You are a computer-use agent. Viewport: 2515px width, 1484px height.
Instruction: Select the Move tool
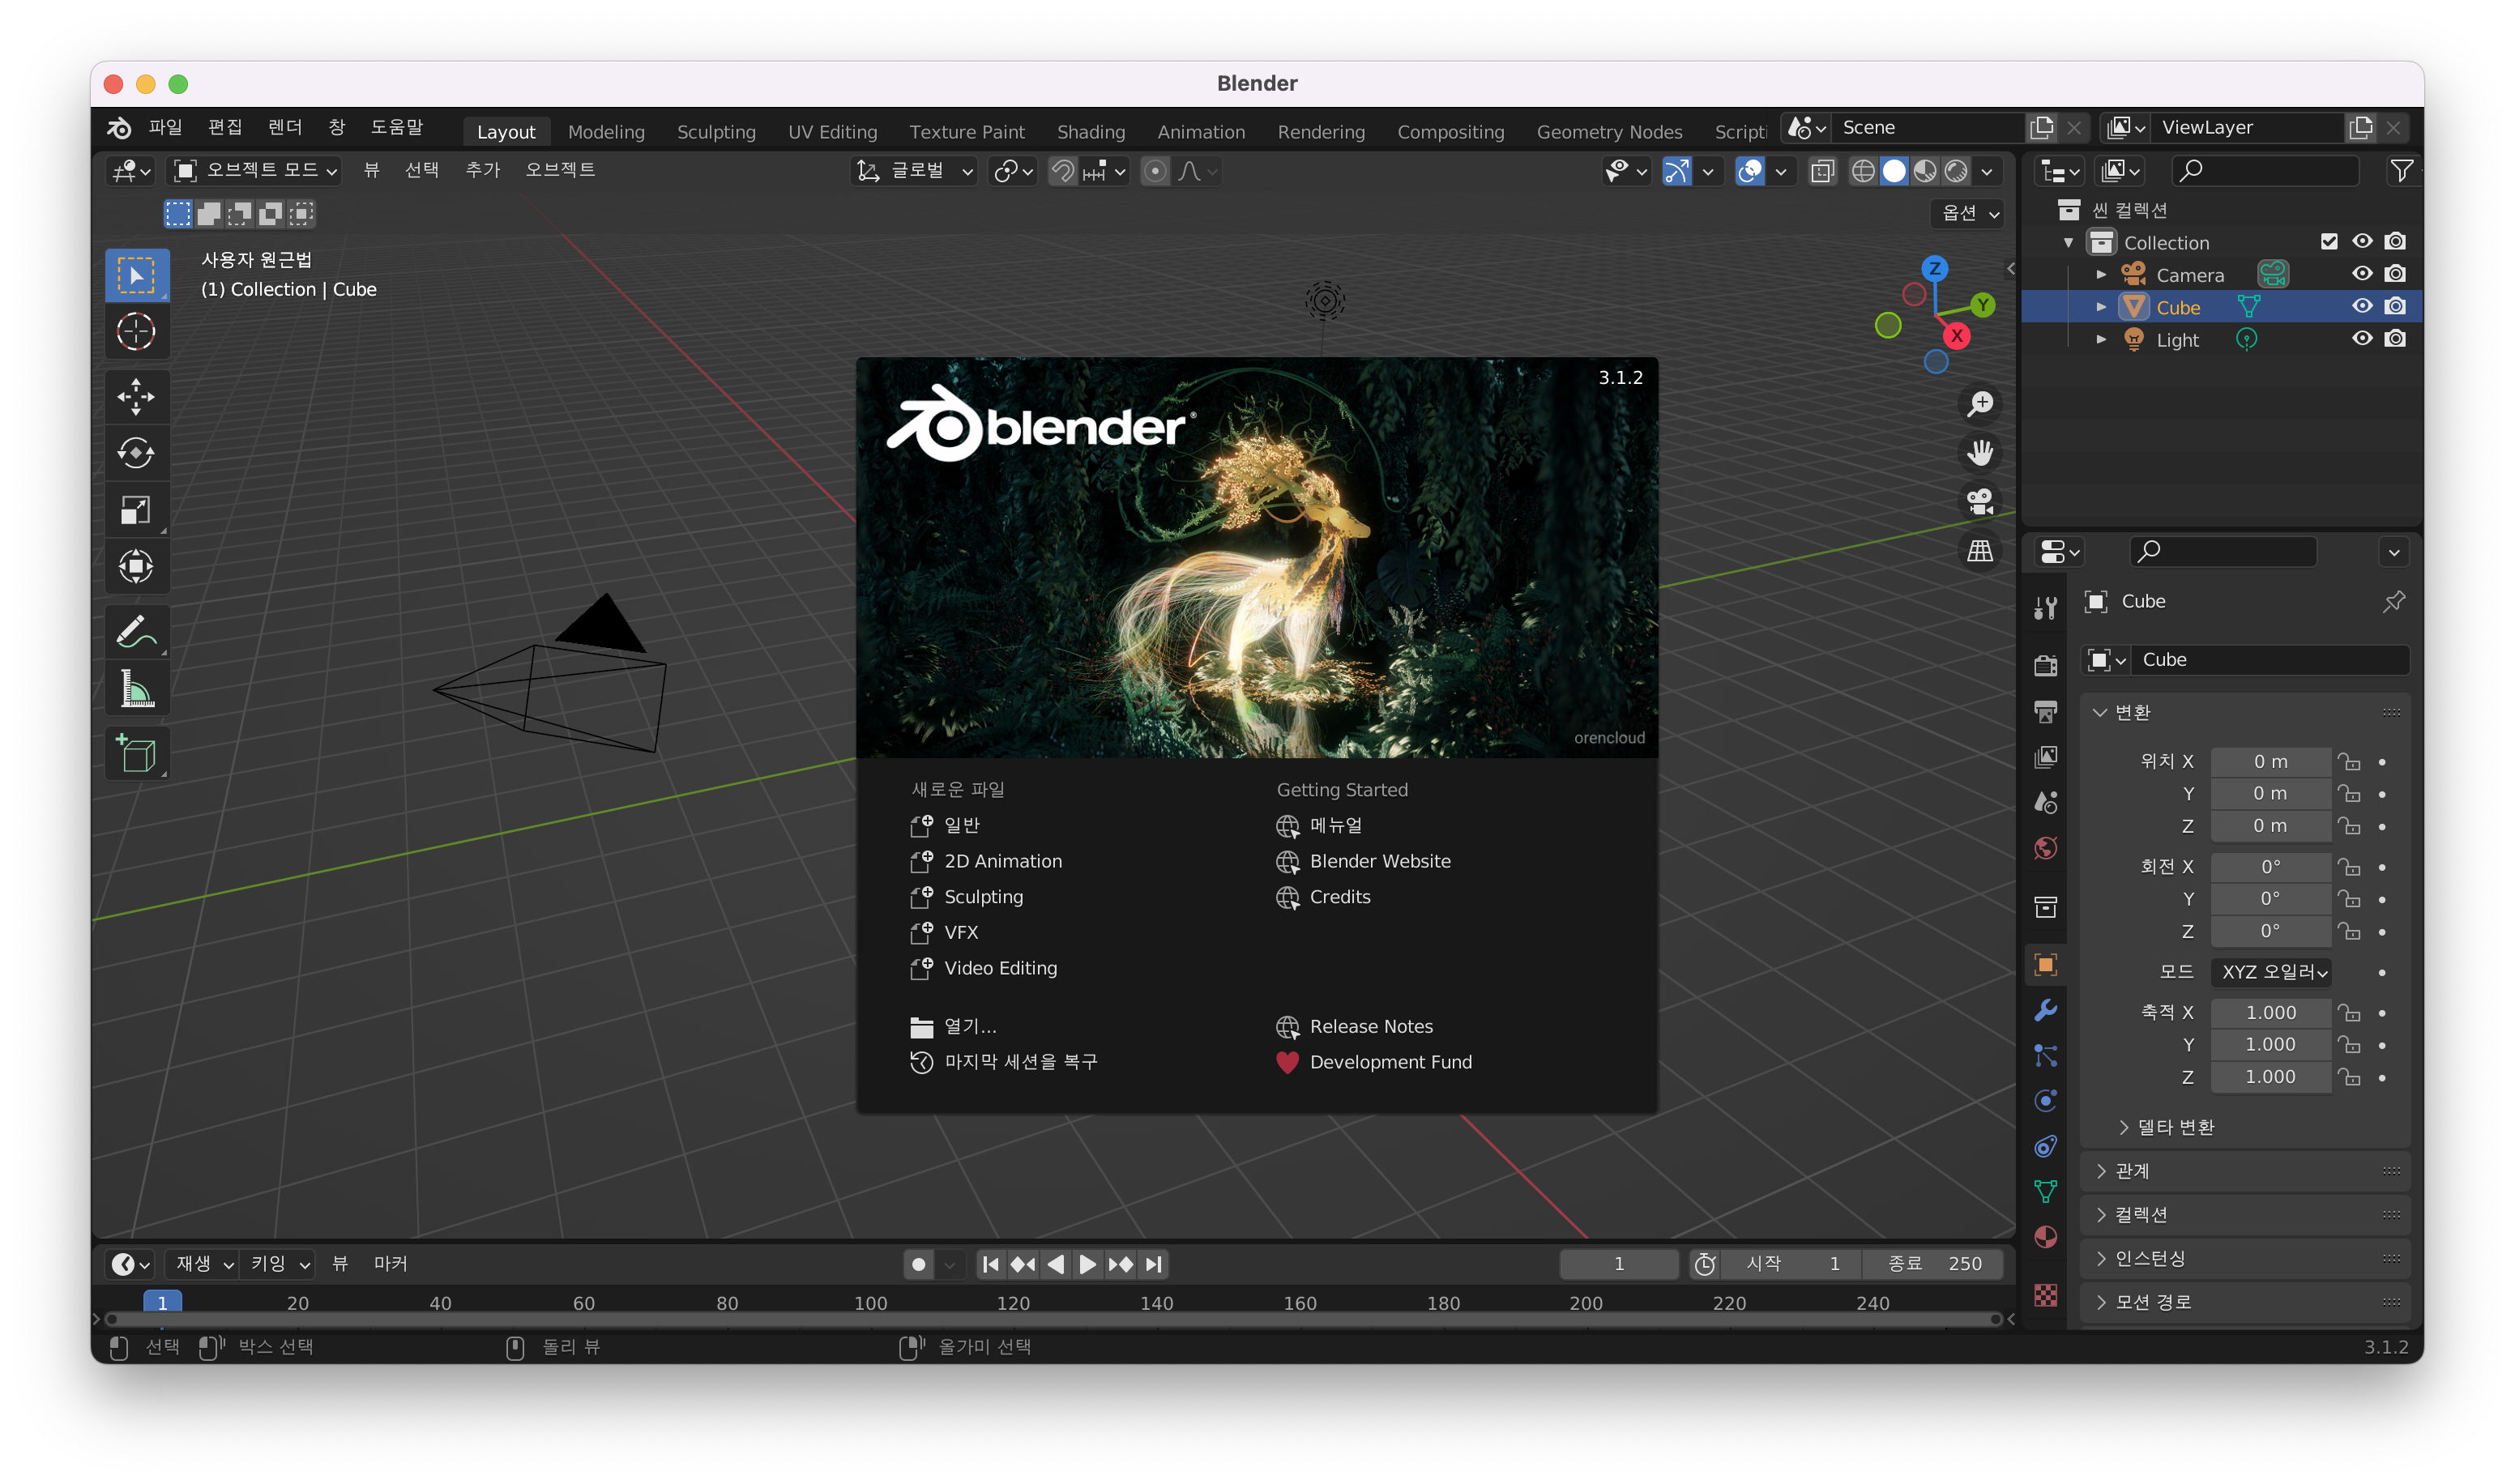[x=136, y=397]
